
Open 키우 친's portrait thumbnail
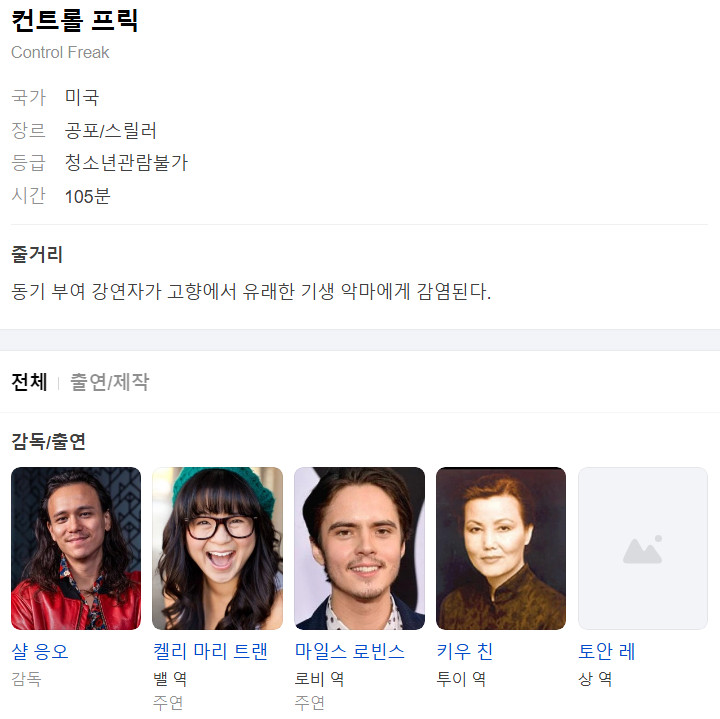(501, 548)
